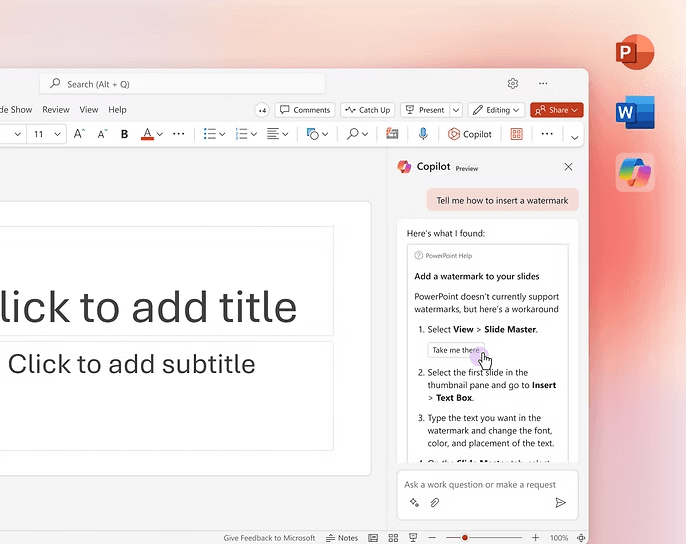Start Dictate with the microphone icon
Viewport: 686px width, 544px height.
423,134
